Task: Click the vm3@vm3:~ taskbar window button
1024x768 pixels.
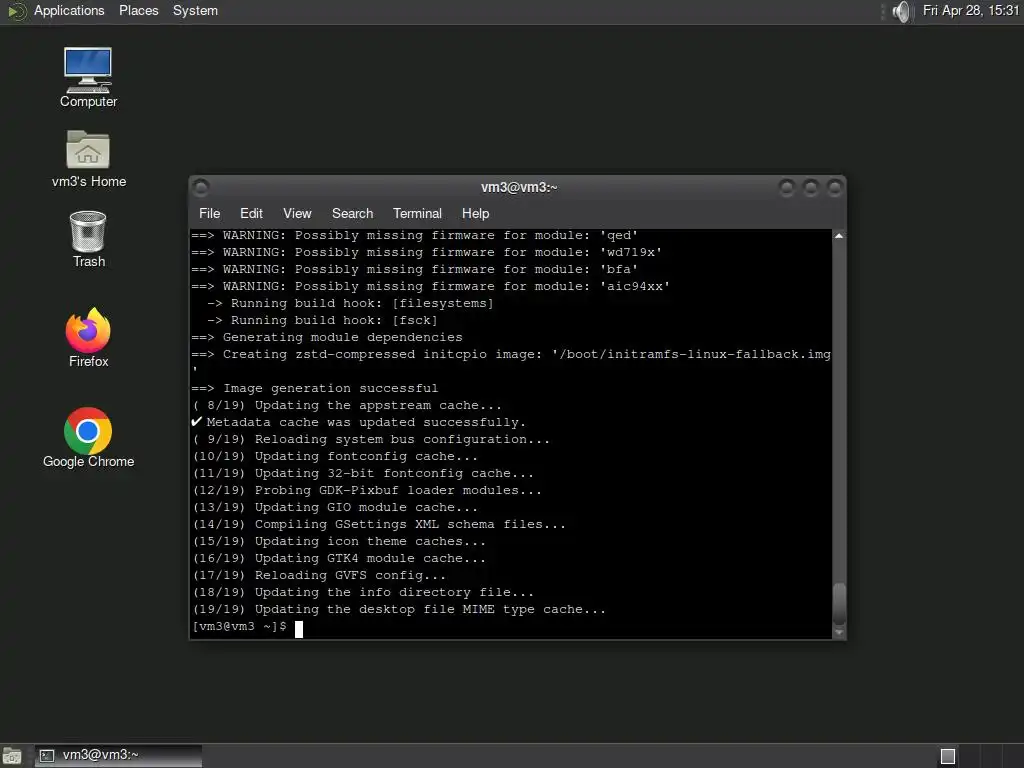Action: pyautogui.click(x=118, y=756)
